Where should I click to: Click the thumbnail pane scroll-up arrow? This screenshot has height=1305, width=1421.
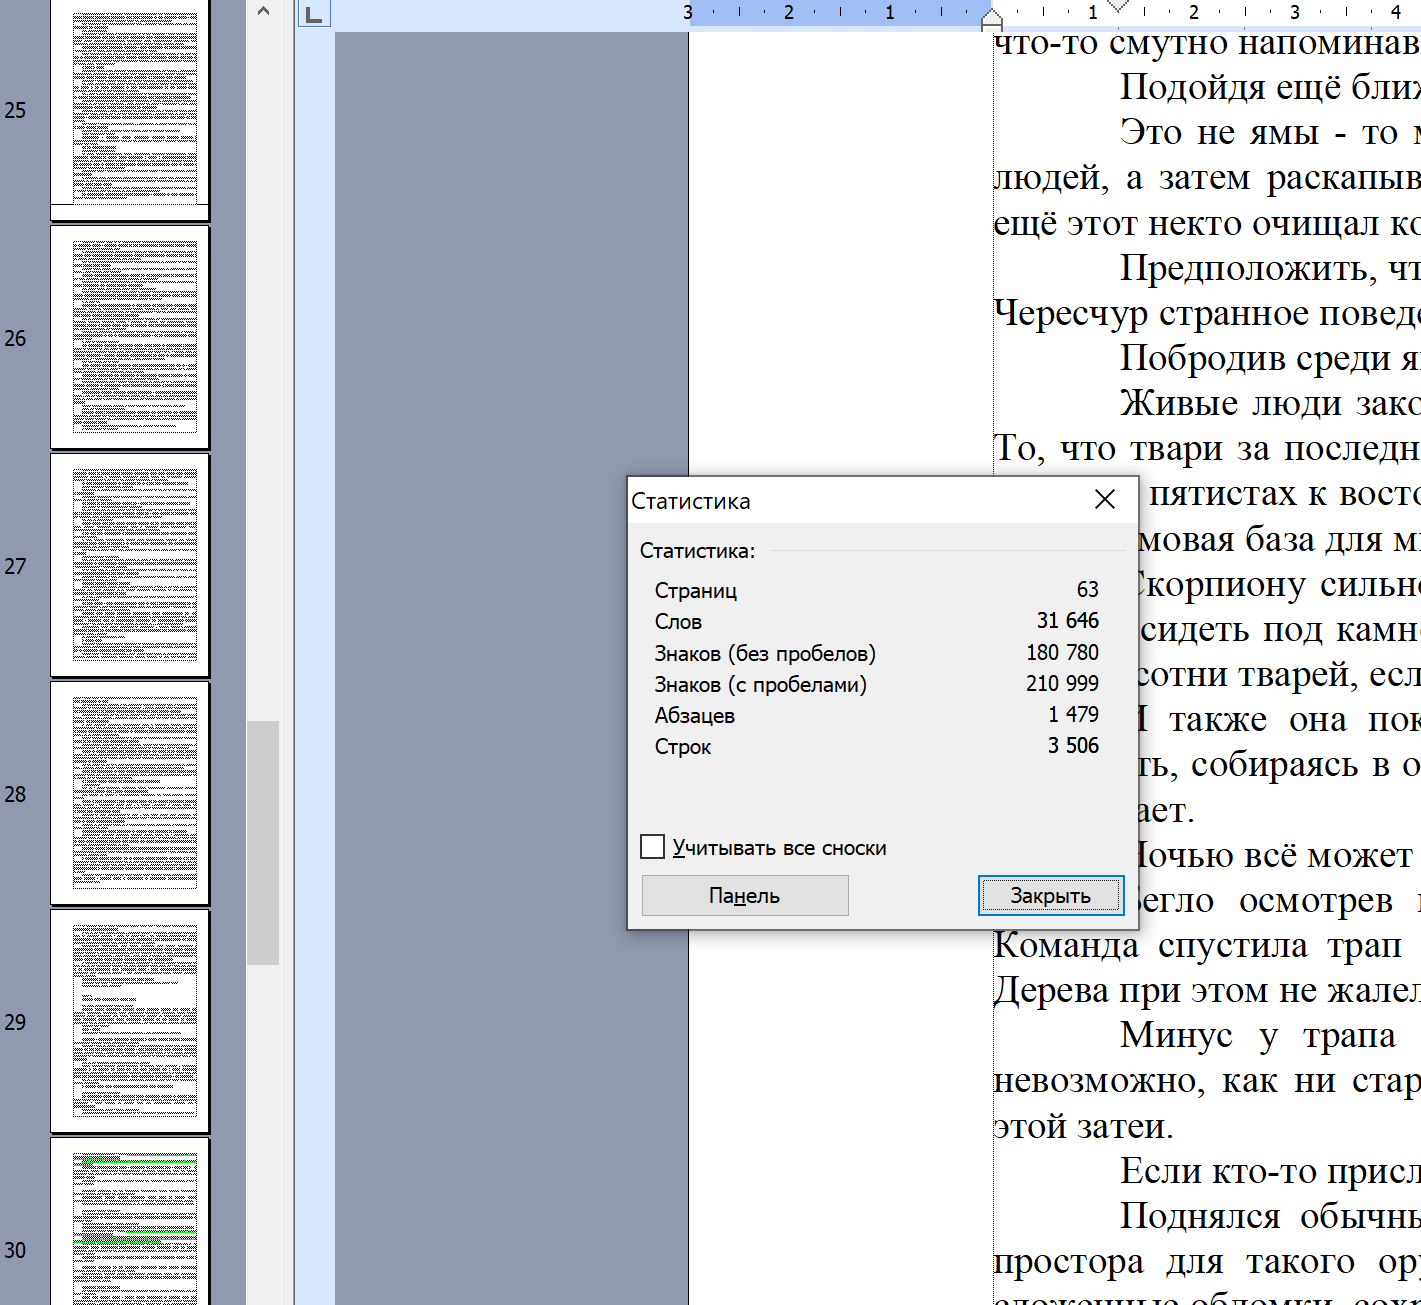pyautogui.click(x=263, y=12)
